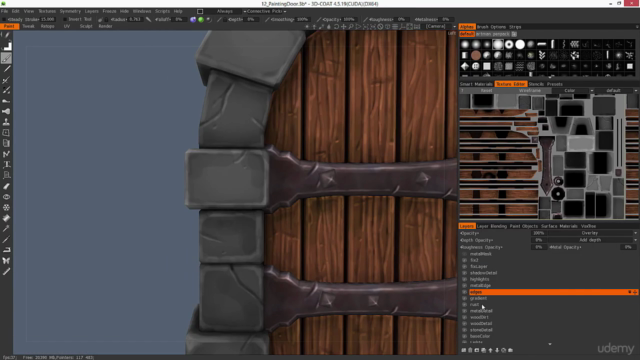This screenshot has height=360, width=640.
Task: Select the brush tool highlighted in left toolbar
Action: [6, 58]
